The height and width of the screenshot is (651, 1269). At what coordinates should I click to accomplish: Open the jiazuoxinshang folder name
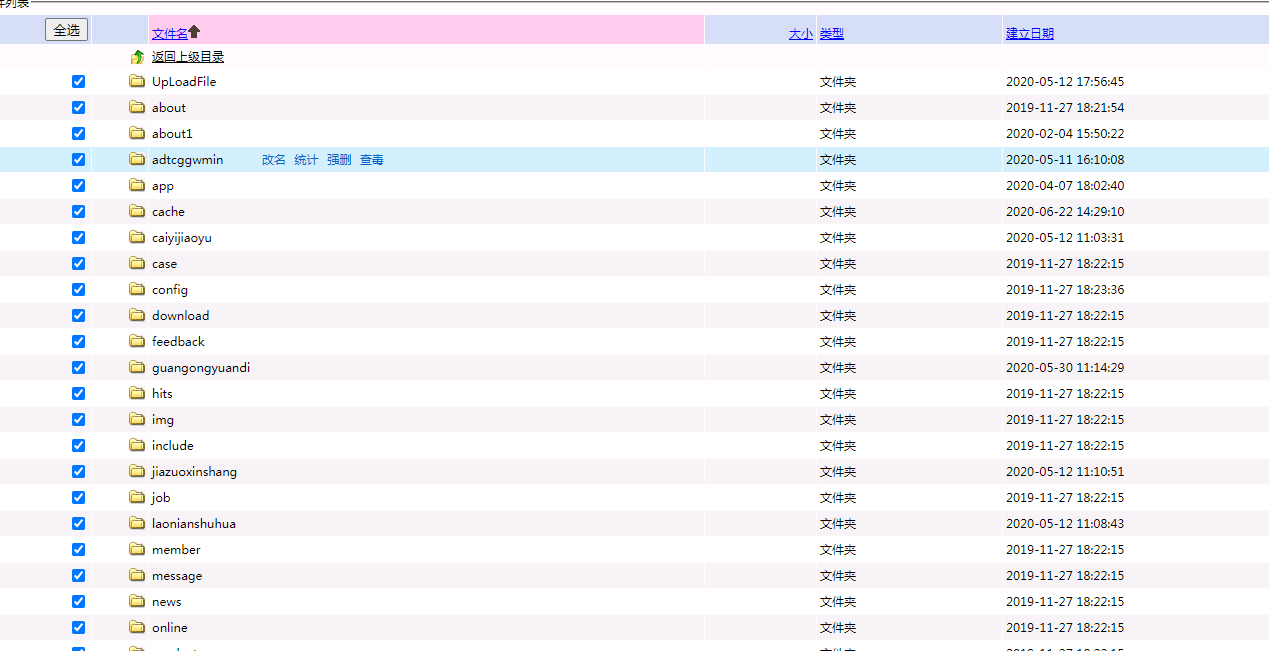(x=194, y=472)
